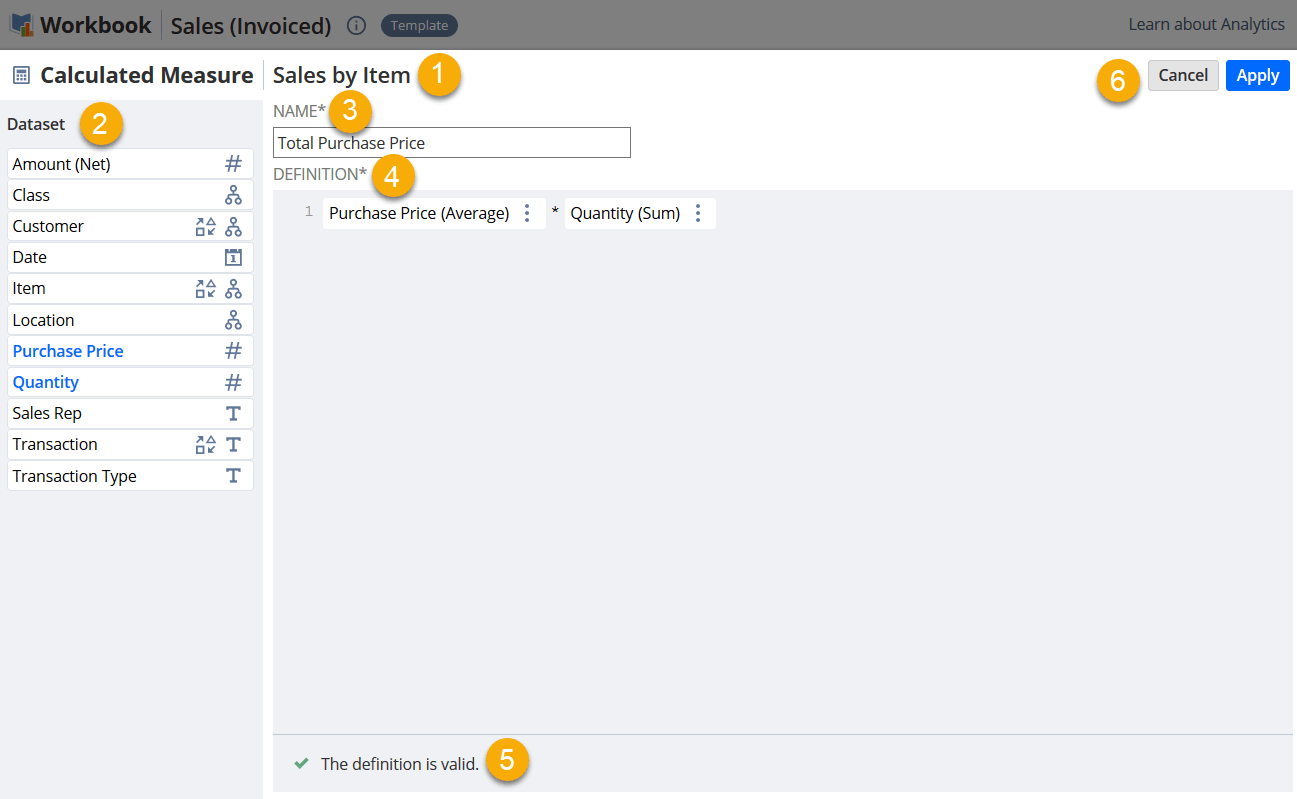Viewport: 1297px width, 799px height.
Task: Select Class dataset field
Action: (130, 195)
